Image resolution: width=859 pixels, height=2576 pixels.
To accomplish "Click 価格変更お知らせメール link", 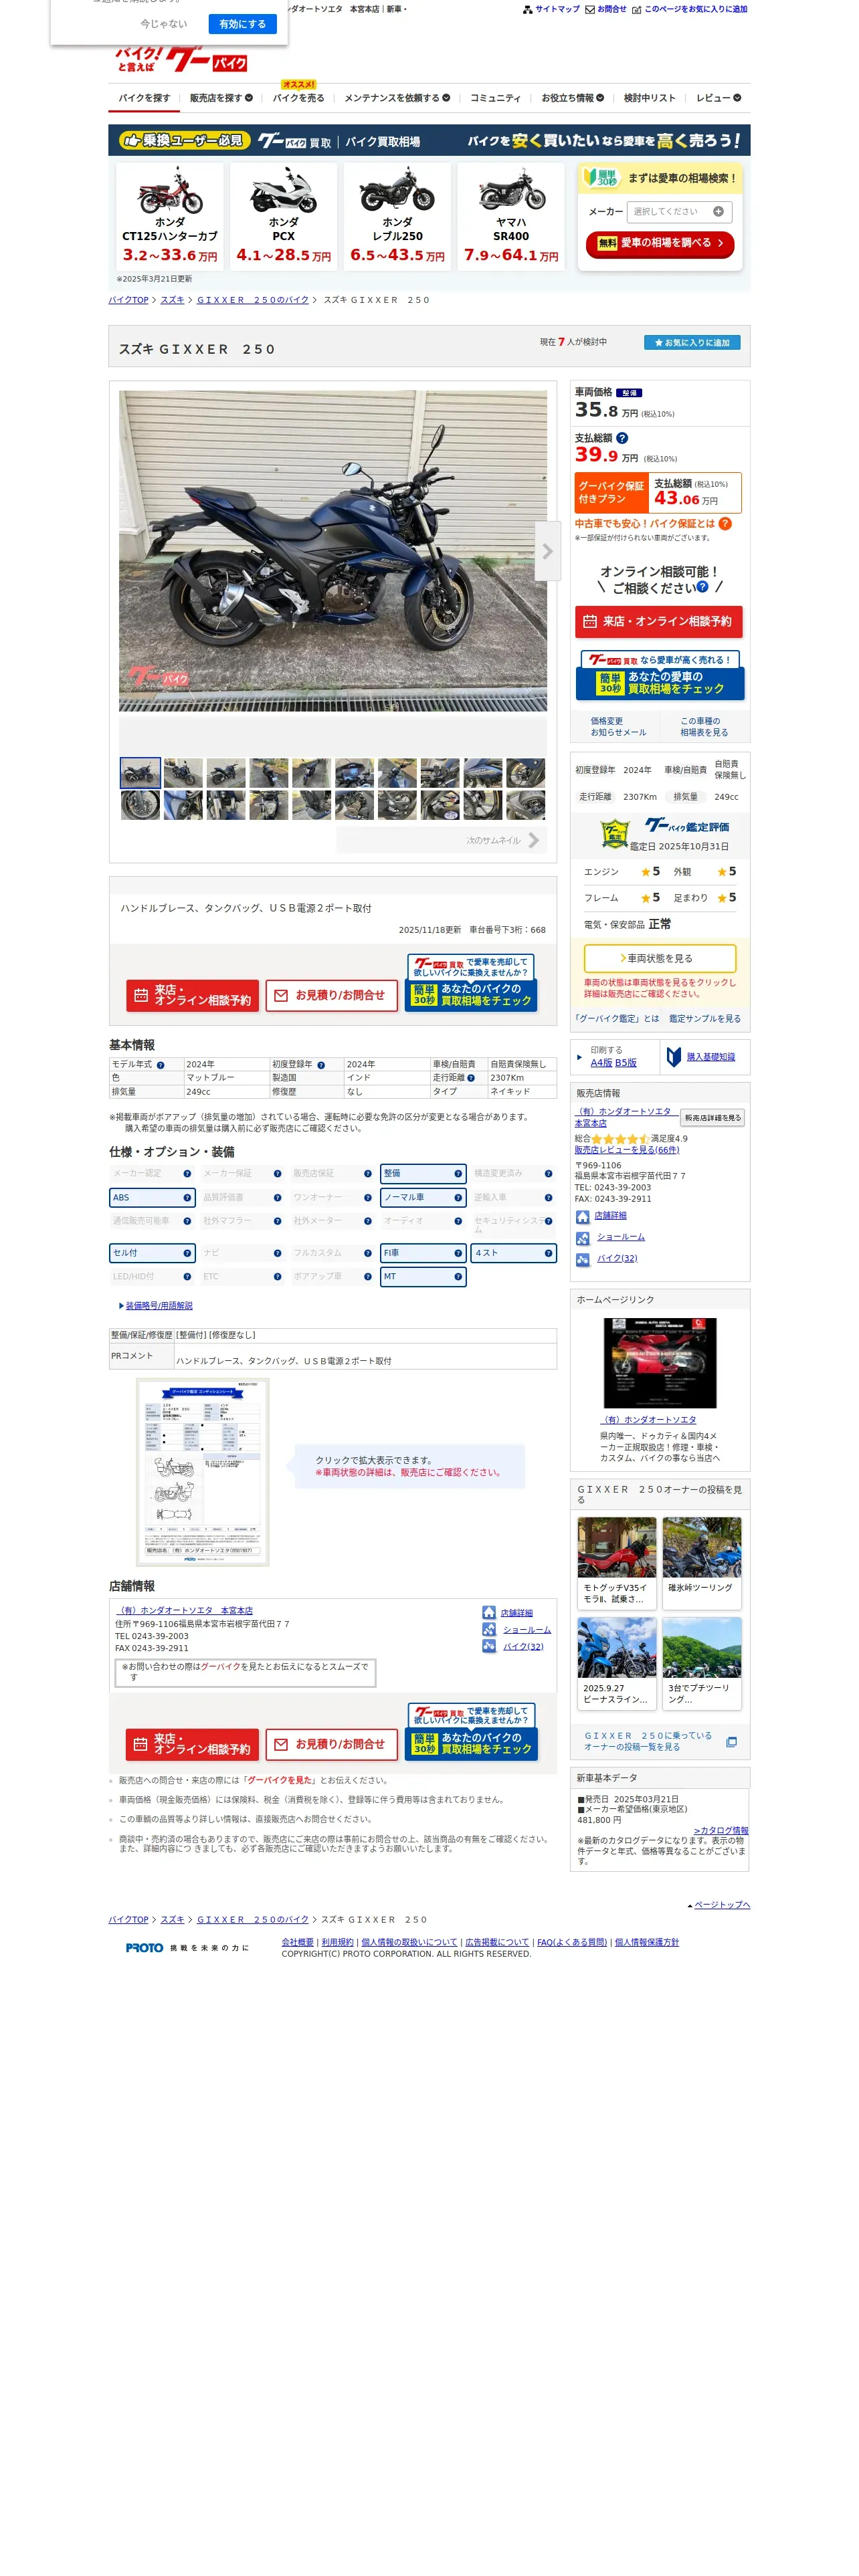I will [x=617, y=726].
